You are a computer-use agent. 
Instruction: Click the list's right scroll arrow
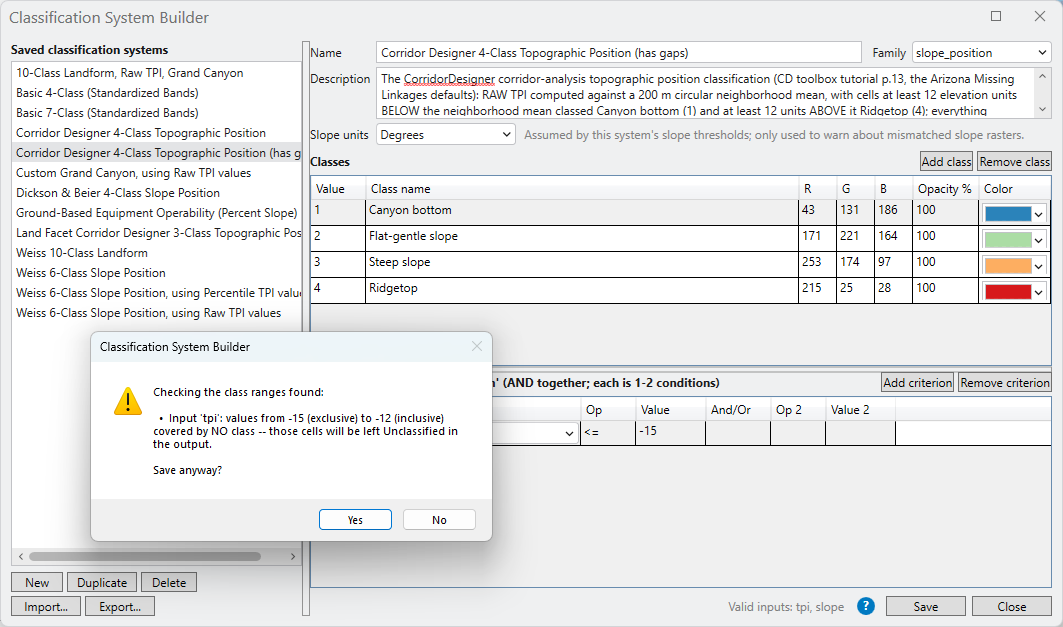(292, 557)
